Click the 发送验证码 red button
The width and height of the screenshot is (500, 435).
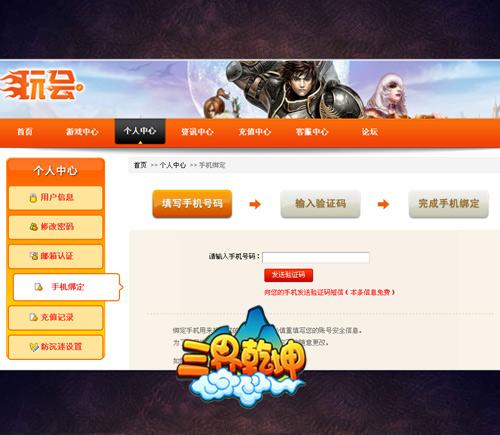point(288,275)
